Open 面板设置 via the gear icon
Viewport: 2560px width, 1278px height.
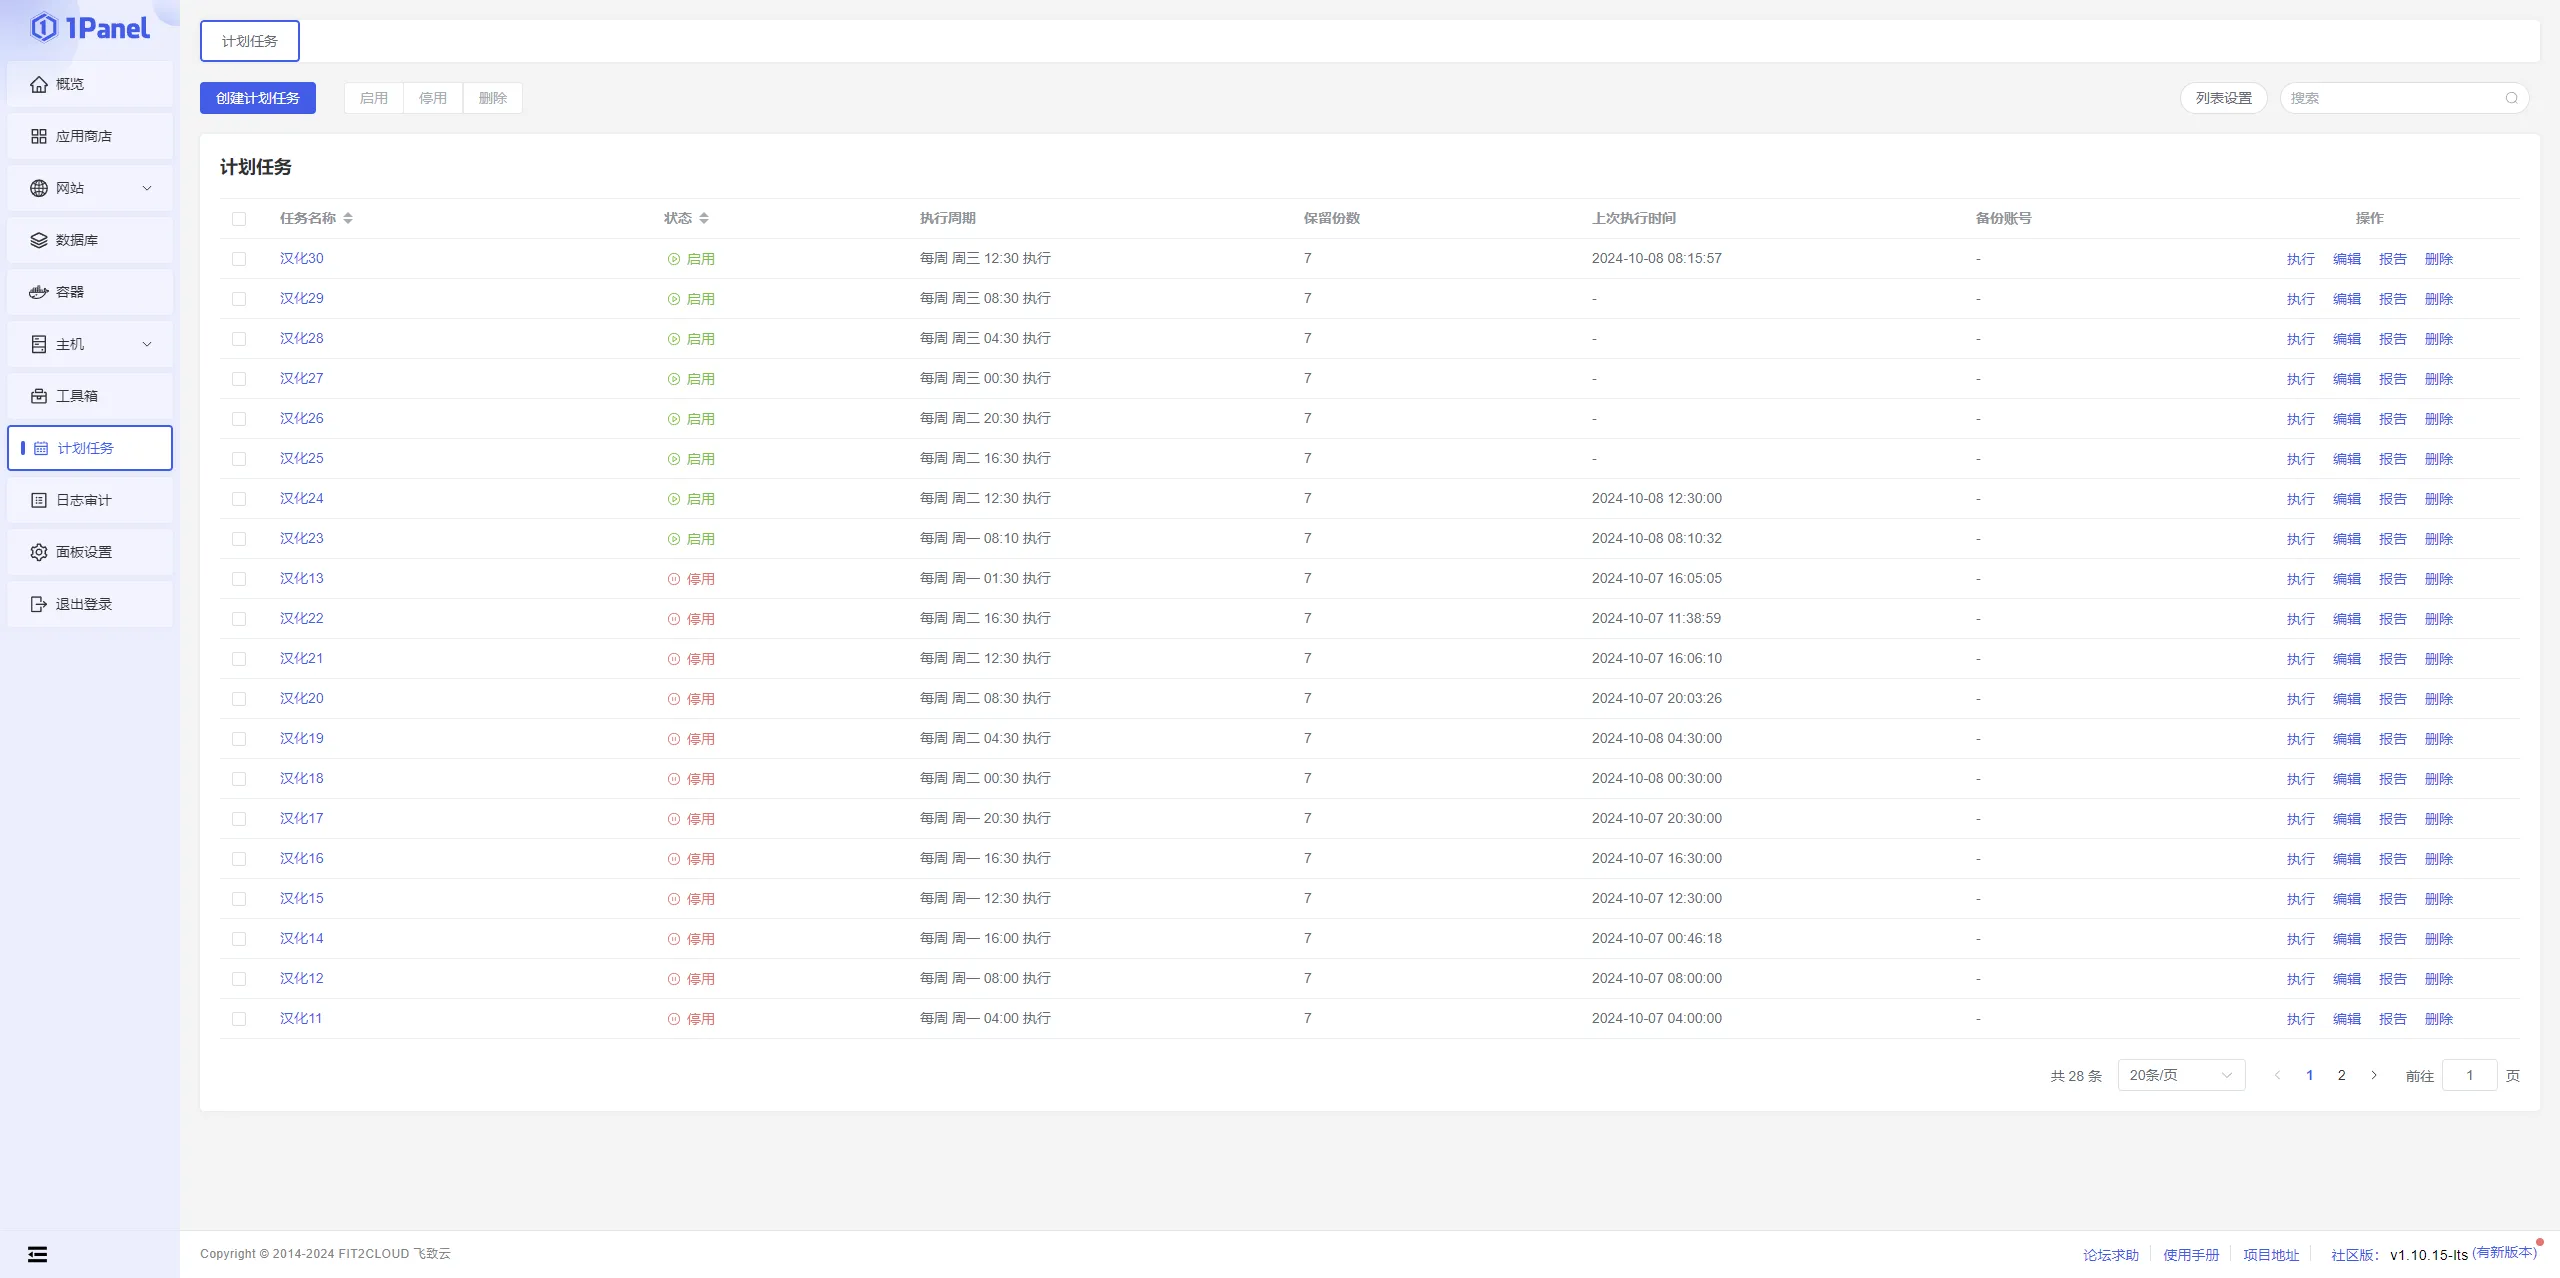point(39,552)
